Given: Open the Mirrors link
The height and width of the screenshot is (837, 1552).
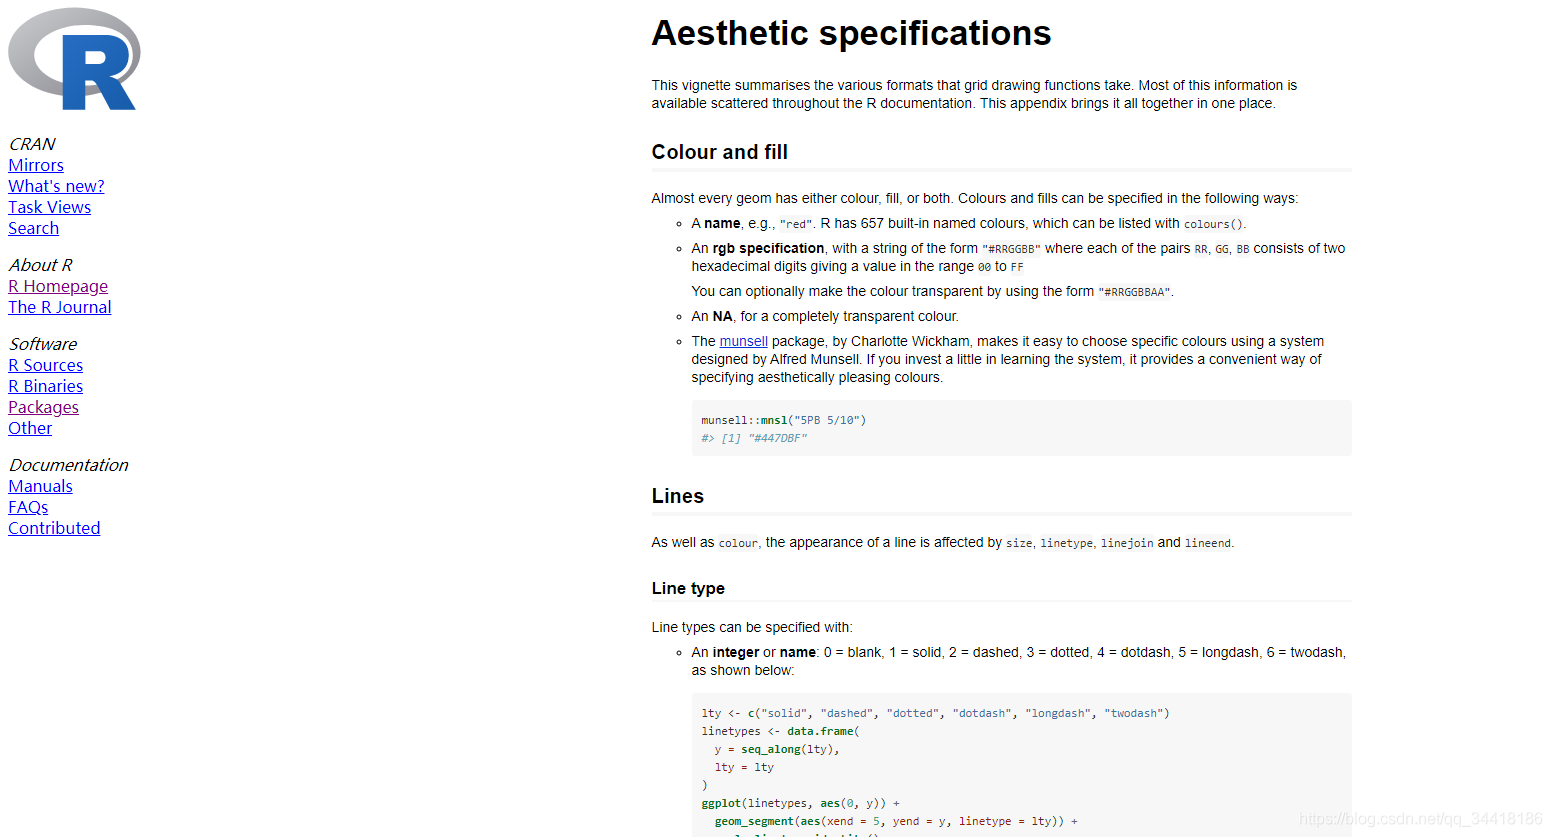Looking at the screenshot, I should point(36,165).
